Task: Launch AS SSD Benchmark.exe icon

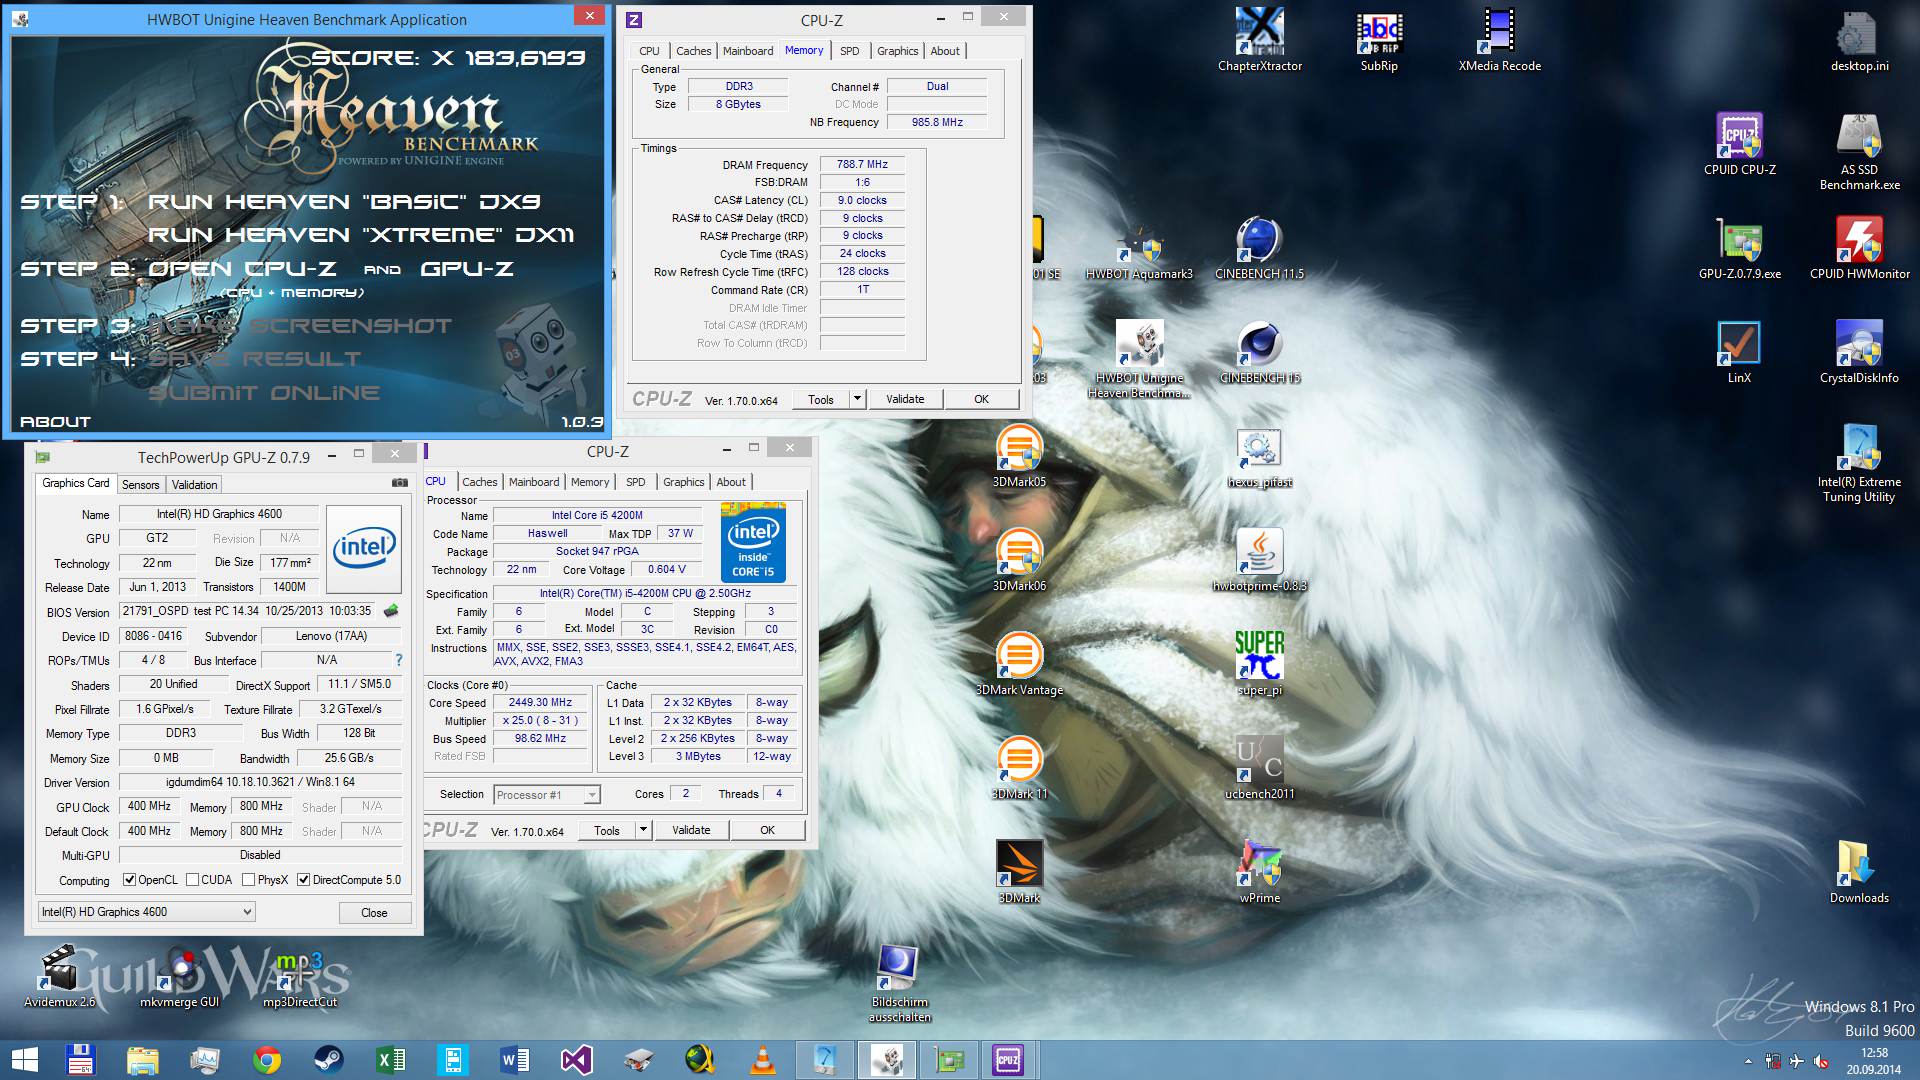Action: 1859,151
